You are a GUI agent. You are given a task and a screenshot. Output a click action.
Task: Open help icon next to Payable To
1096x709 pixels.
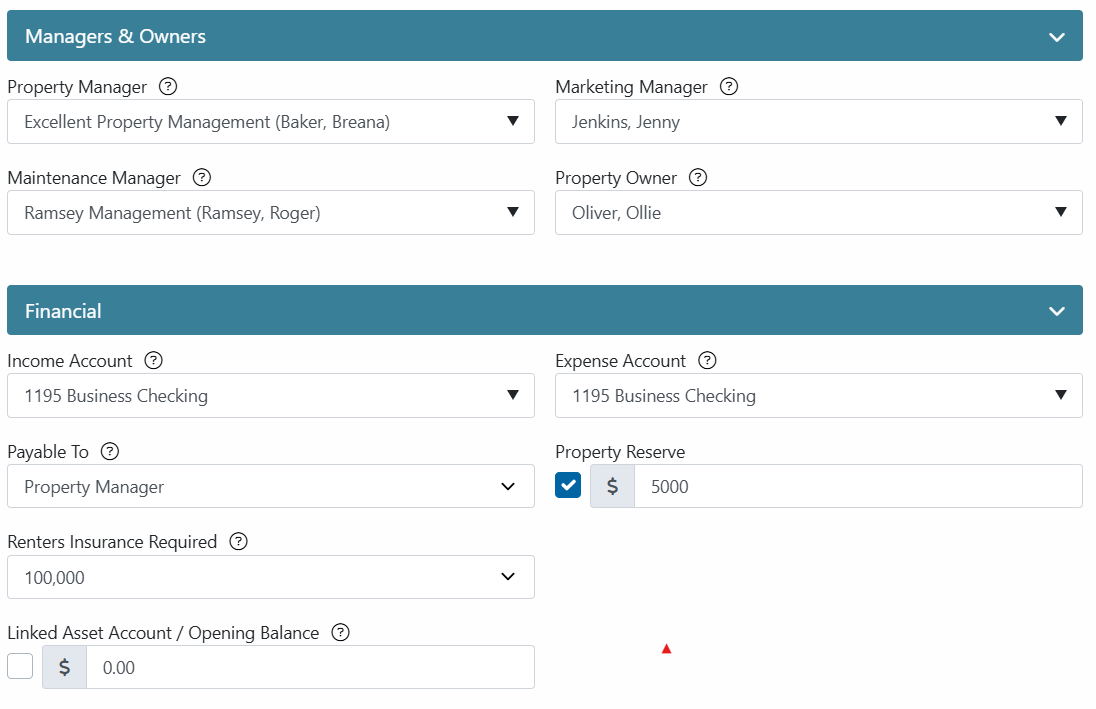pos(110,452)
